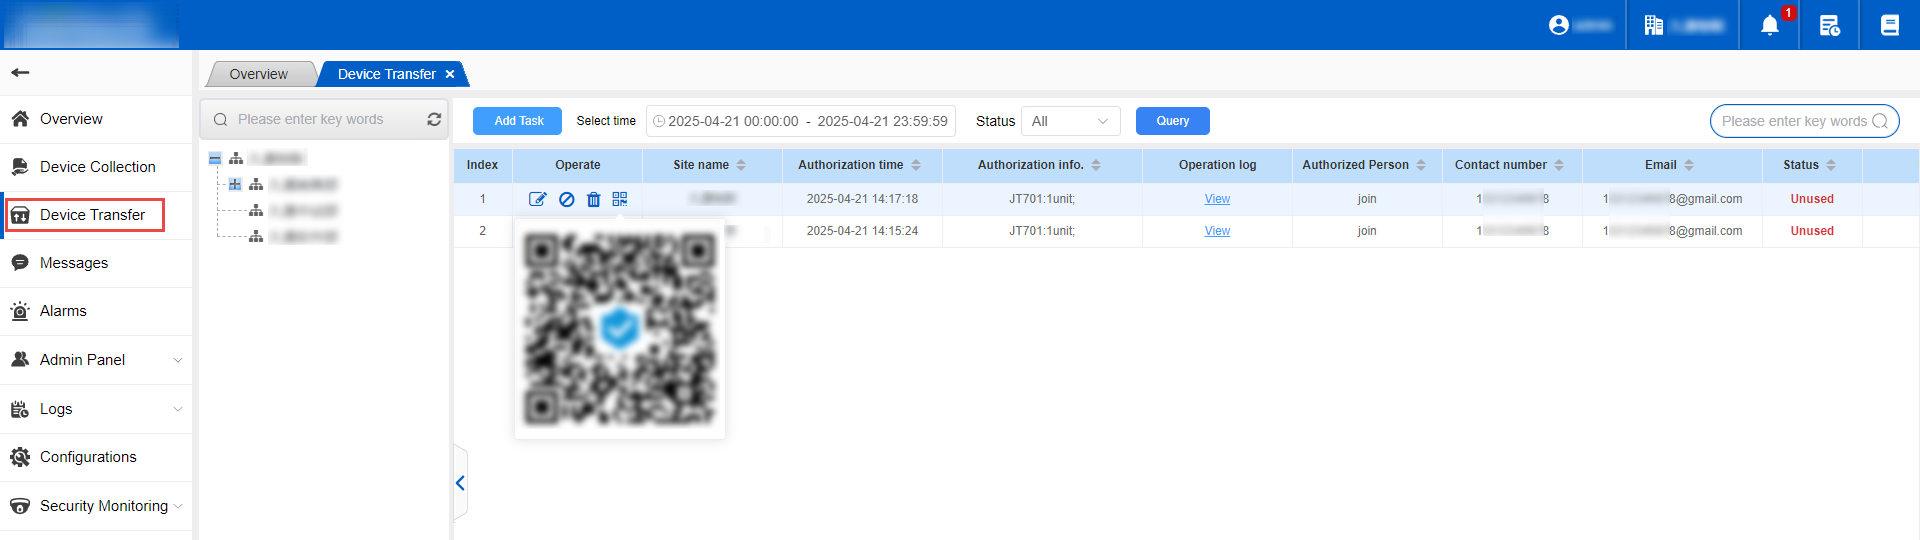Switch to the Overview tab

click(258, 74)
